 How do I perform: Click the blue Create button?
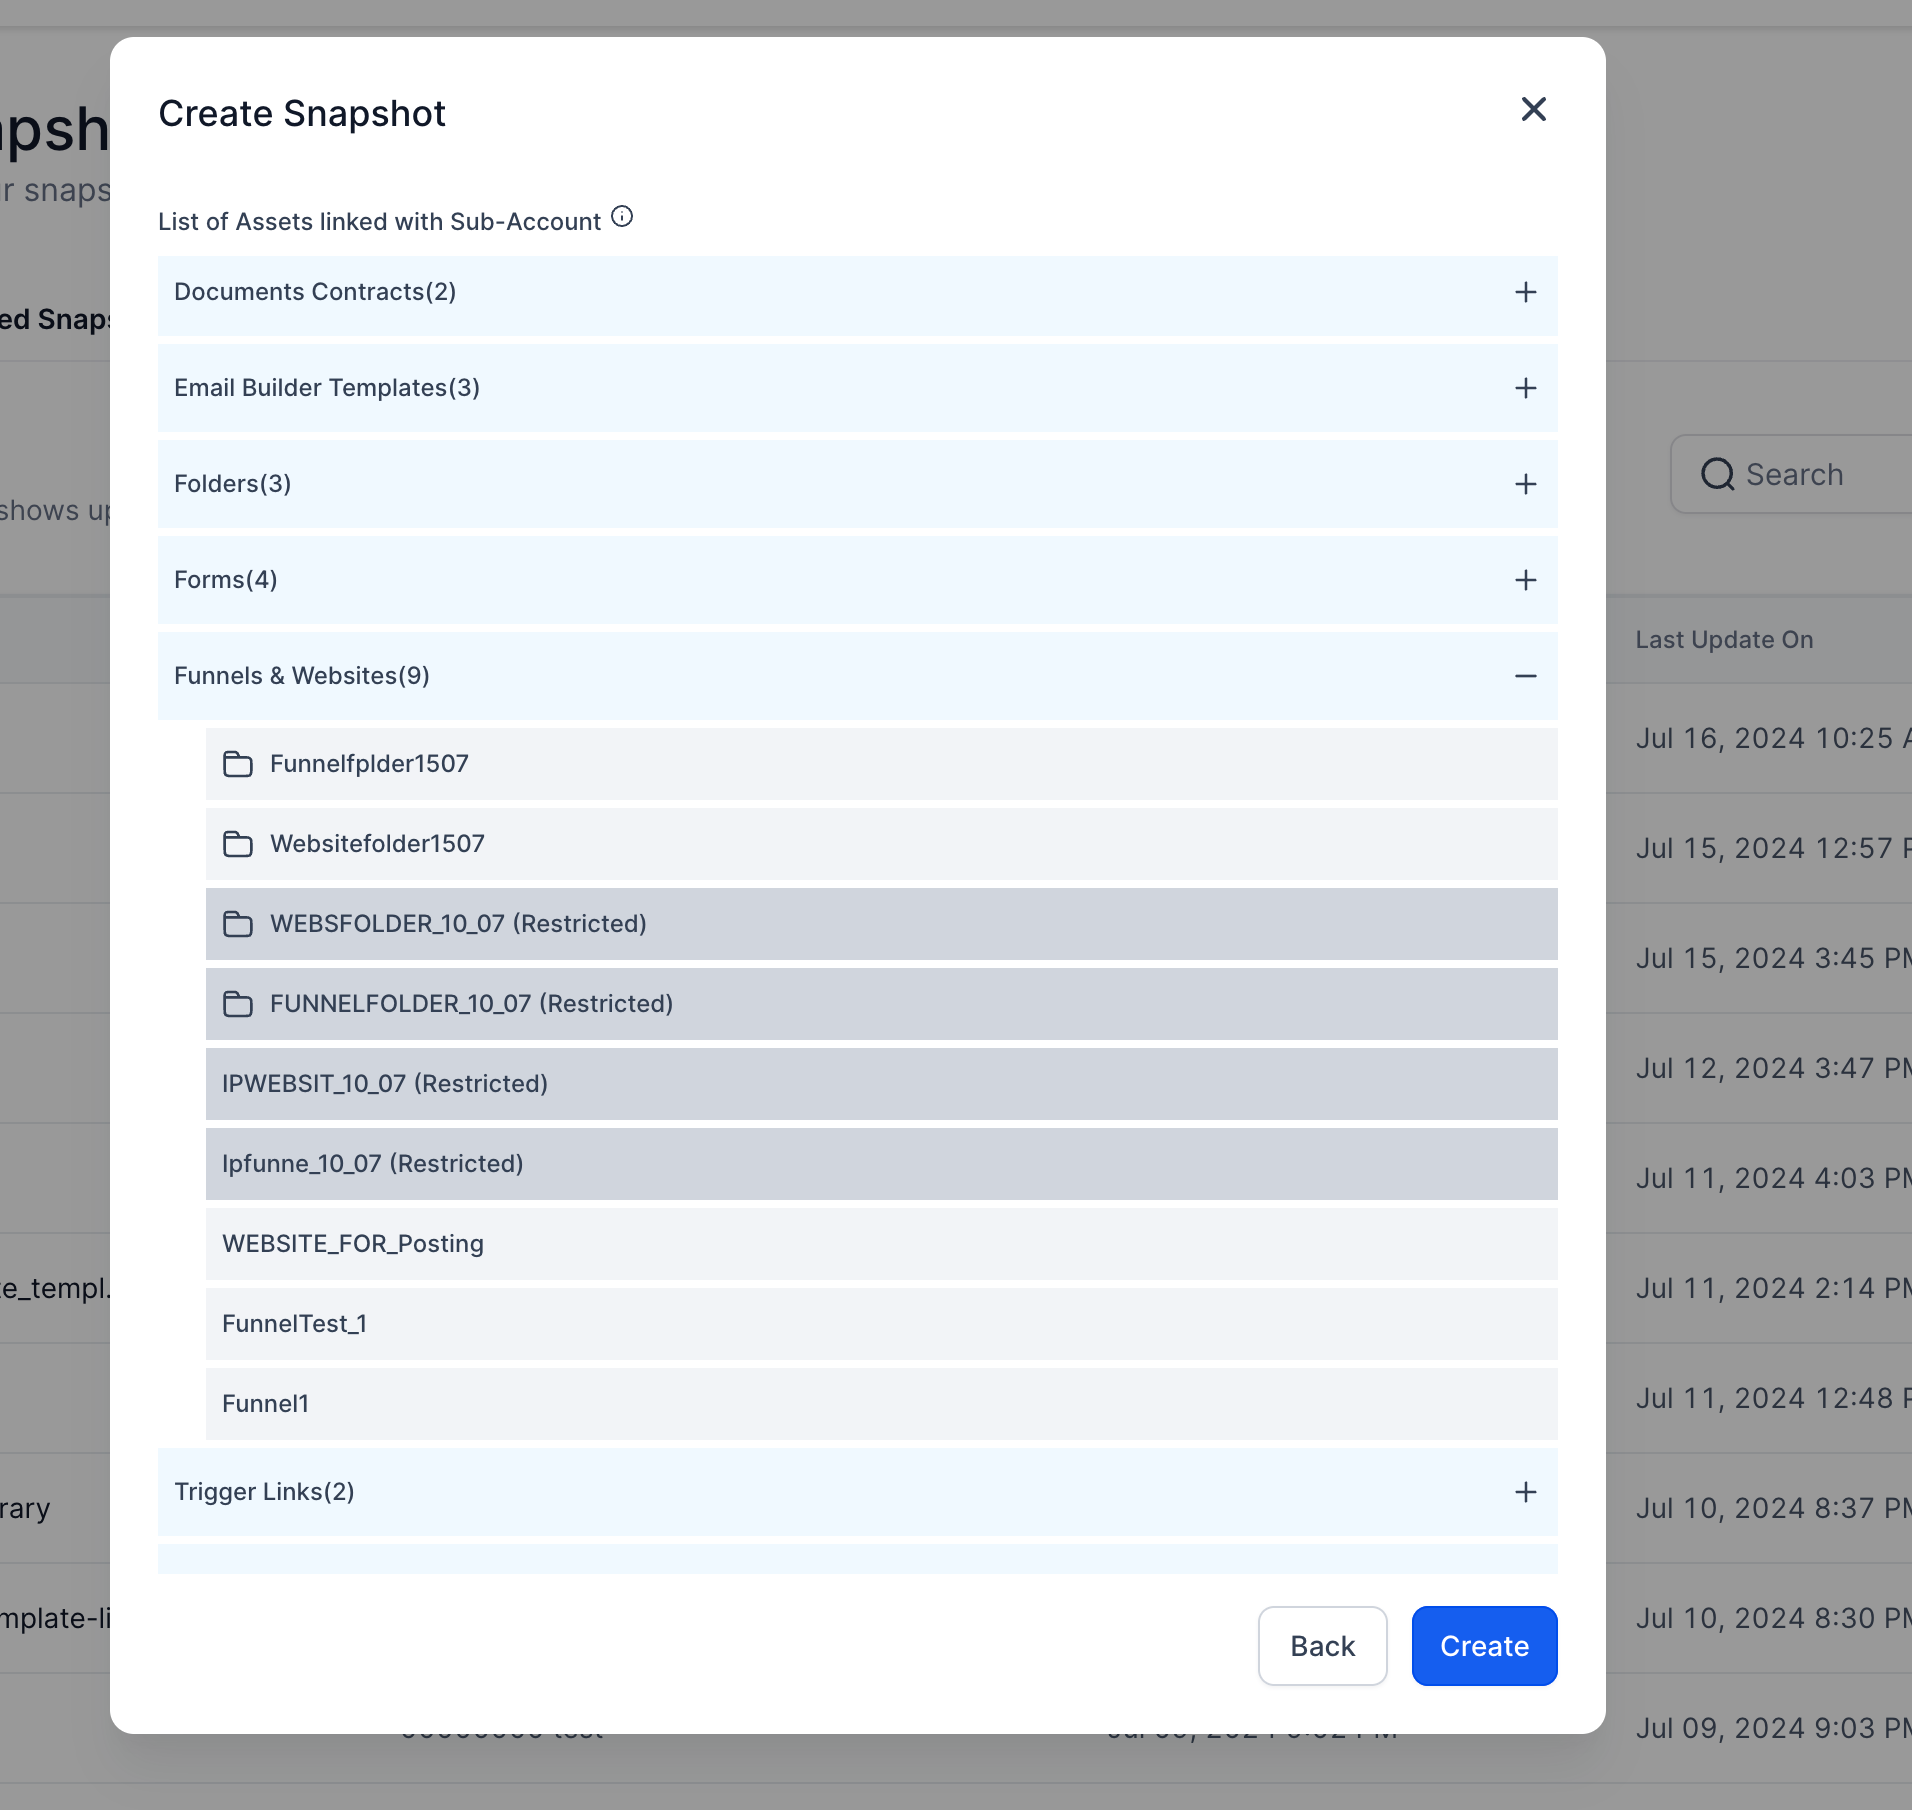tap(1484, 1646)
